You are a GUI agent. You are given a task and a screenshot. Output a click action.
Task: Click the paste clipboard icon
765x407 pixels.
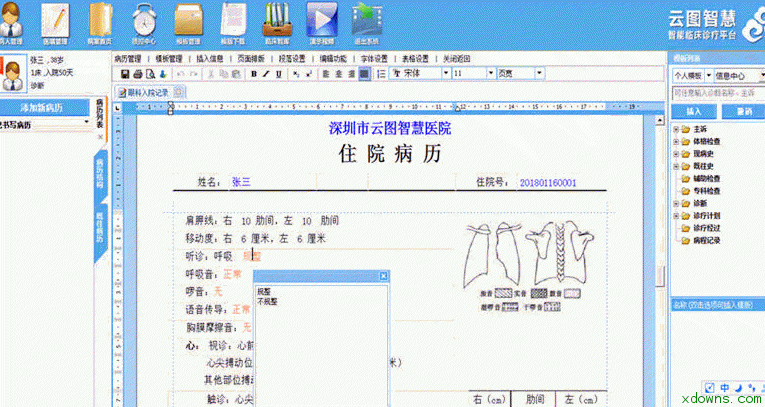click(236, 74)
